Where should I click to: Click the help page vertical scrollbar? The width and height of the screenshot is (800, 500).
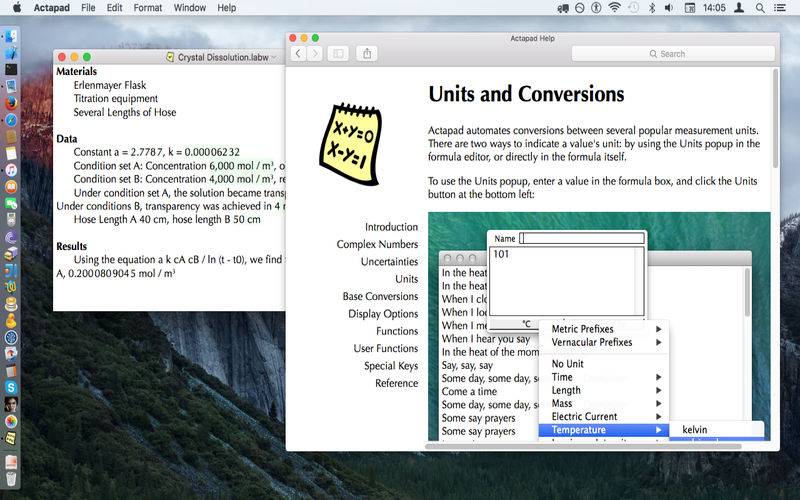775,118
